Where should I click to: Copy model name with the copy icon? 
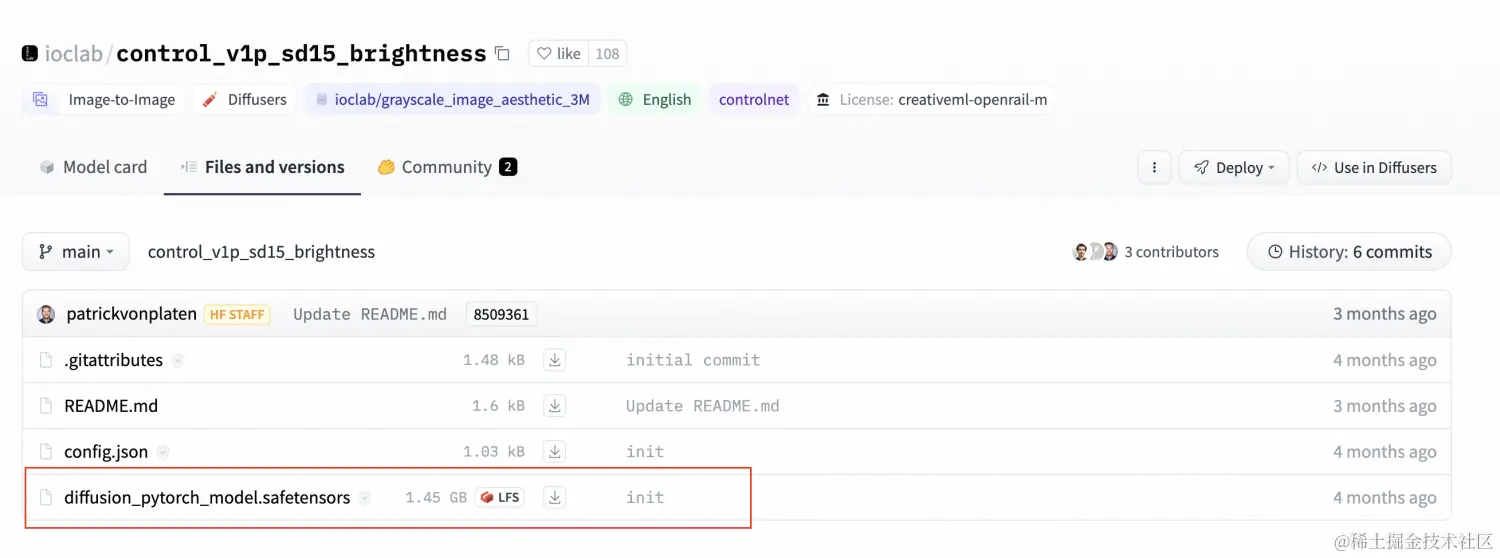pyautogui.click(x=503, y=54)
